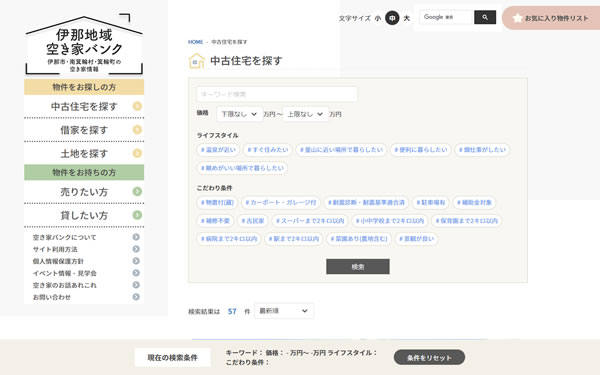
Task: Toggle the #畑仕事がしたい tag
Action: 482,150
